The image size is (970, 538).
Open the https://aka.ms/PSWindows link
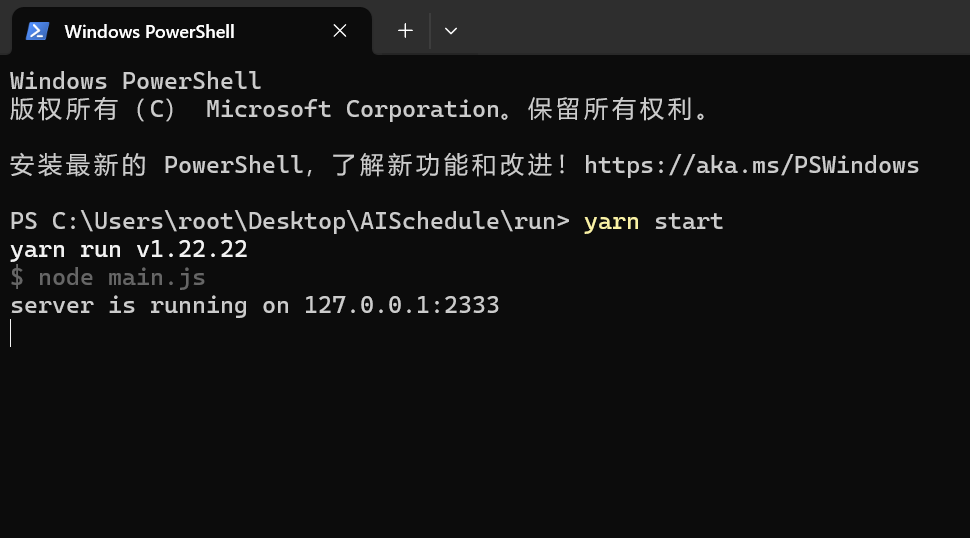(x=751, y=165)
